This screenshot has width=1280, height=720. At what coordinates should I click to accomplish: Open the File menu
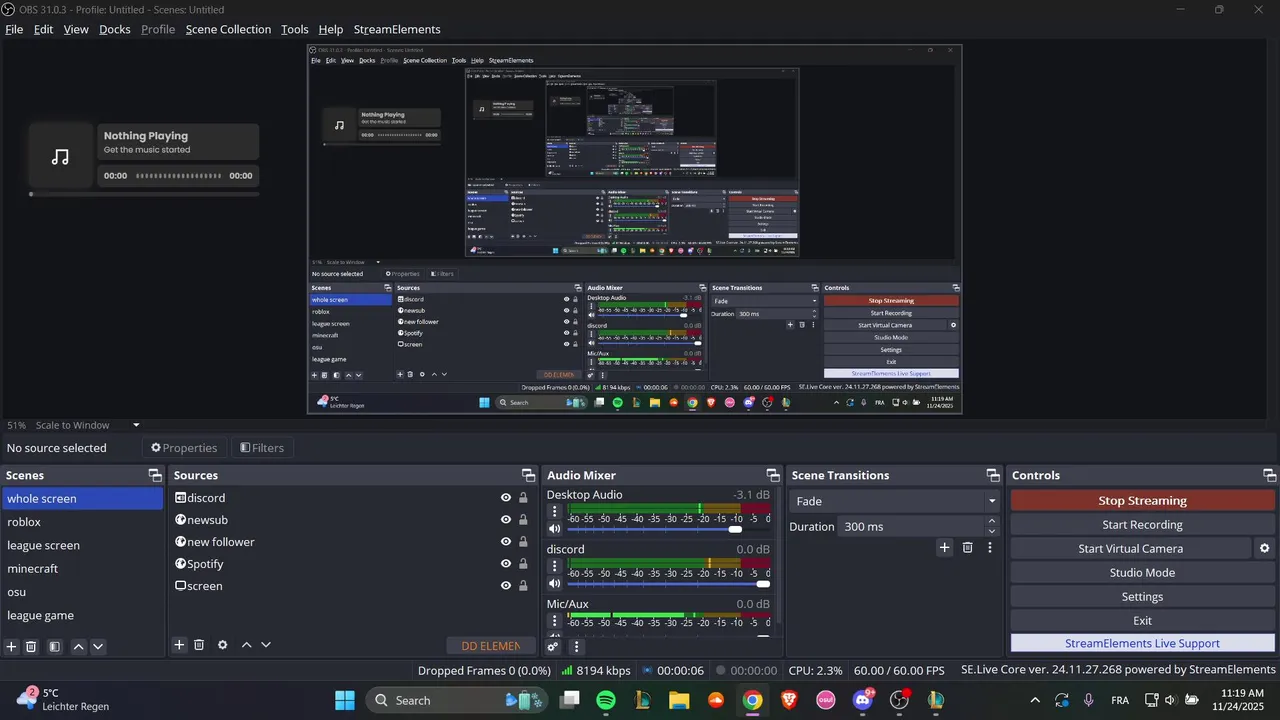click(x=14, y=29)
